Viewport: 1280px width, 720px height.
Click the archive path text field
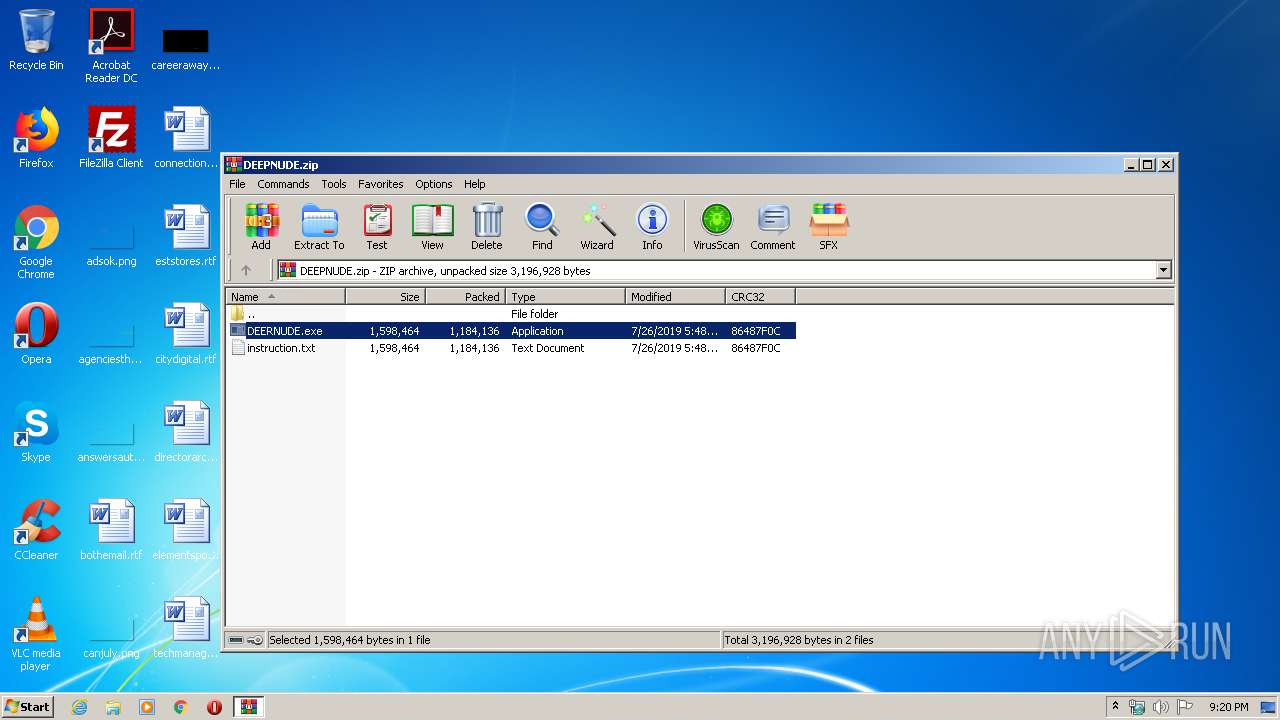tap(716, 270)
